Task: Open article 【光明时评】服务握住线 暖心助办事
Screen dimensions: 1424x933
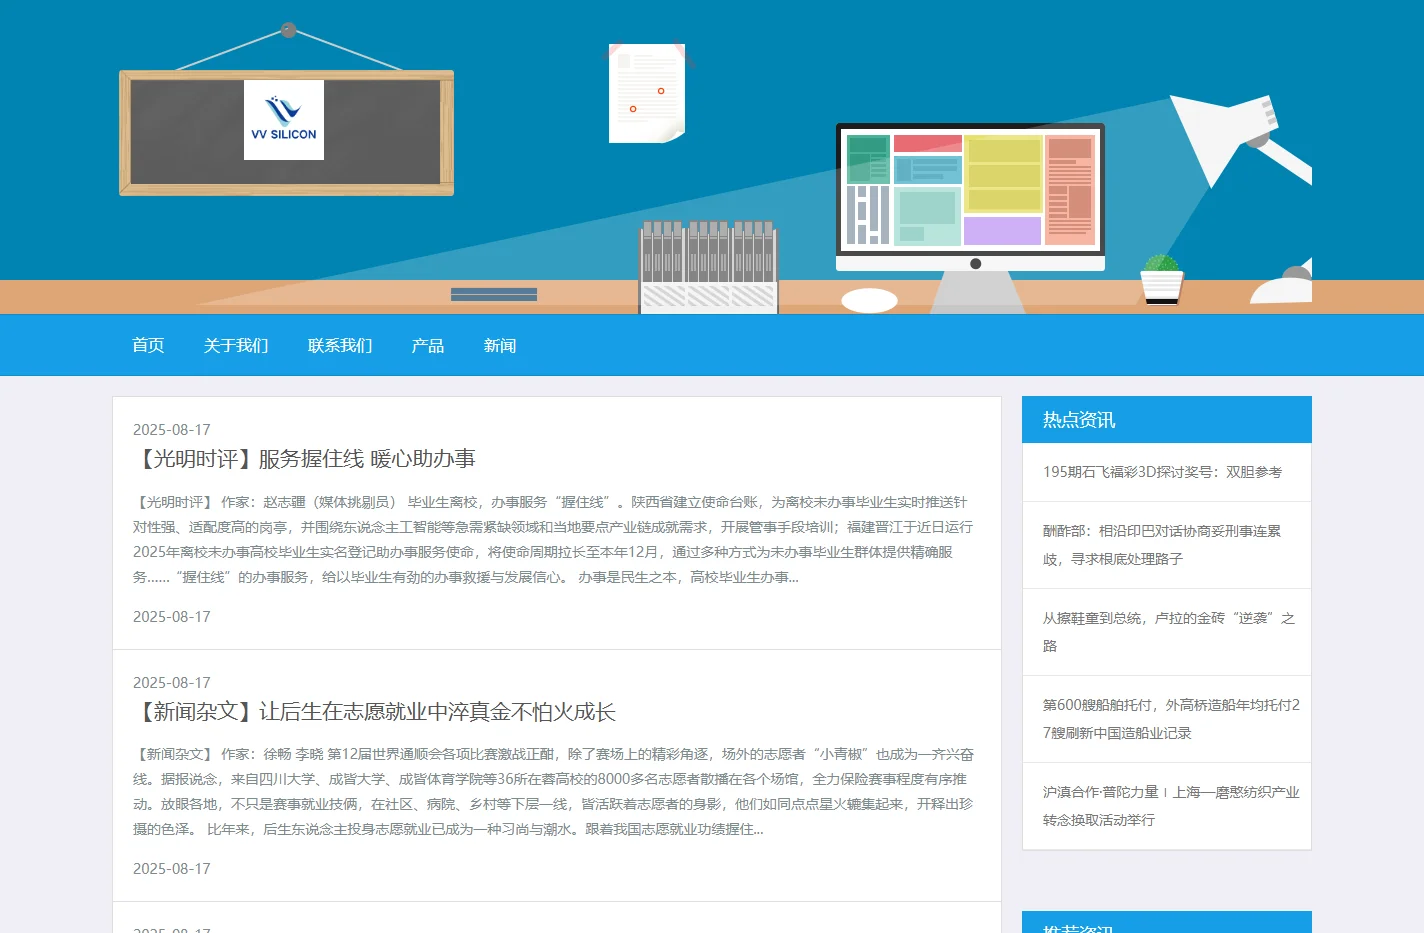Action: pyautogui.click(x=304, y=459)
